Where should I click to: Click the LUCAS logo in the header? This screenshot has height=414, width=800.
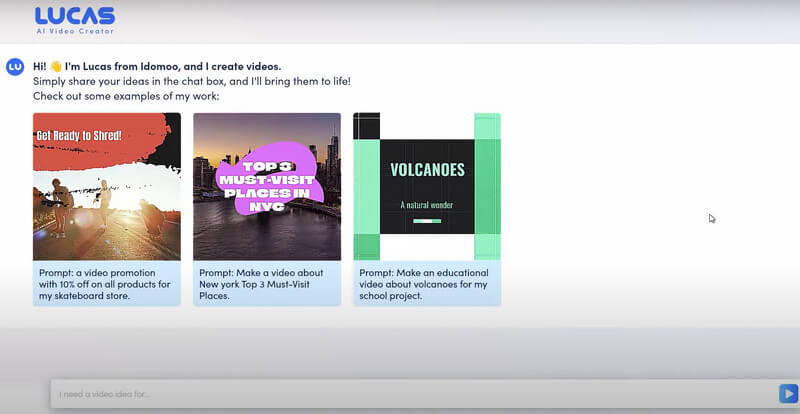74,16
